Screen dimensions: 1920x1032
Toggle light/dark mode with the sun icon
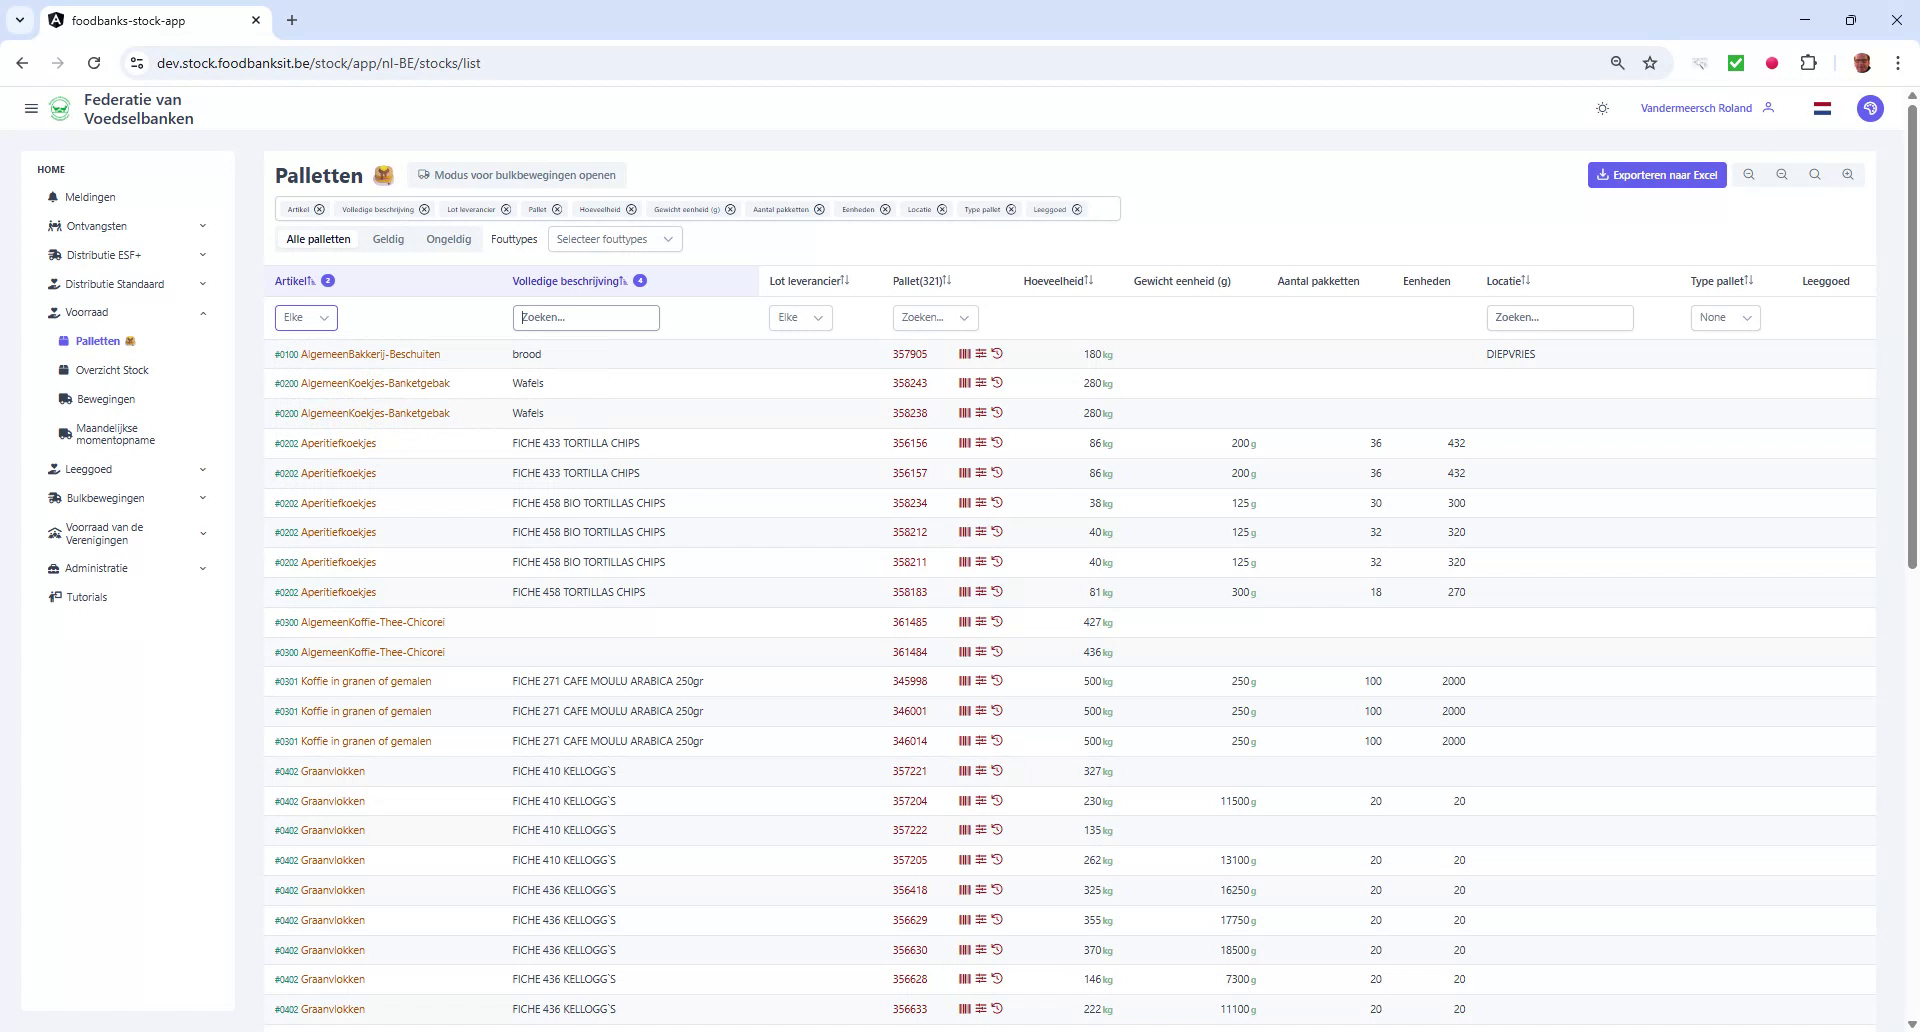coord(1603,108)
